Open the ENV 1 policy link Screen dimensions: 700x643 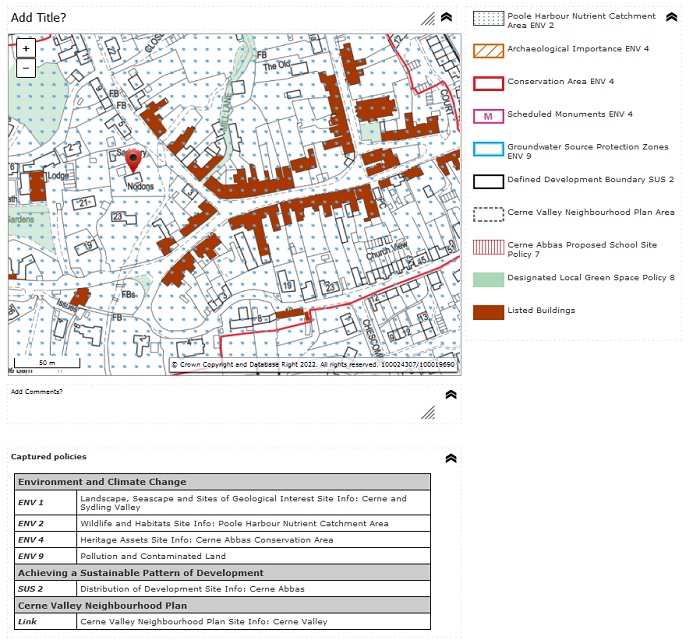pyautogui.click(x=31, y=502)
